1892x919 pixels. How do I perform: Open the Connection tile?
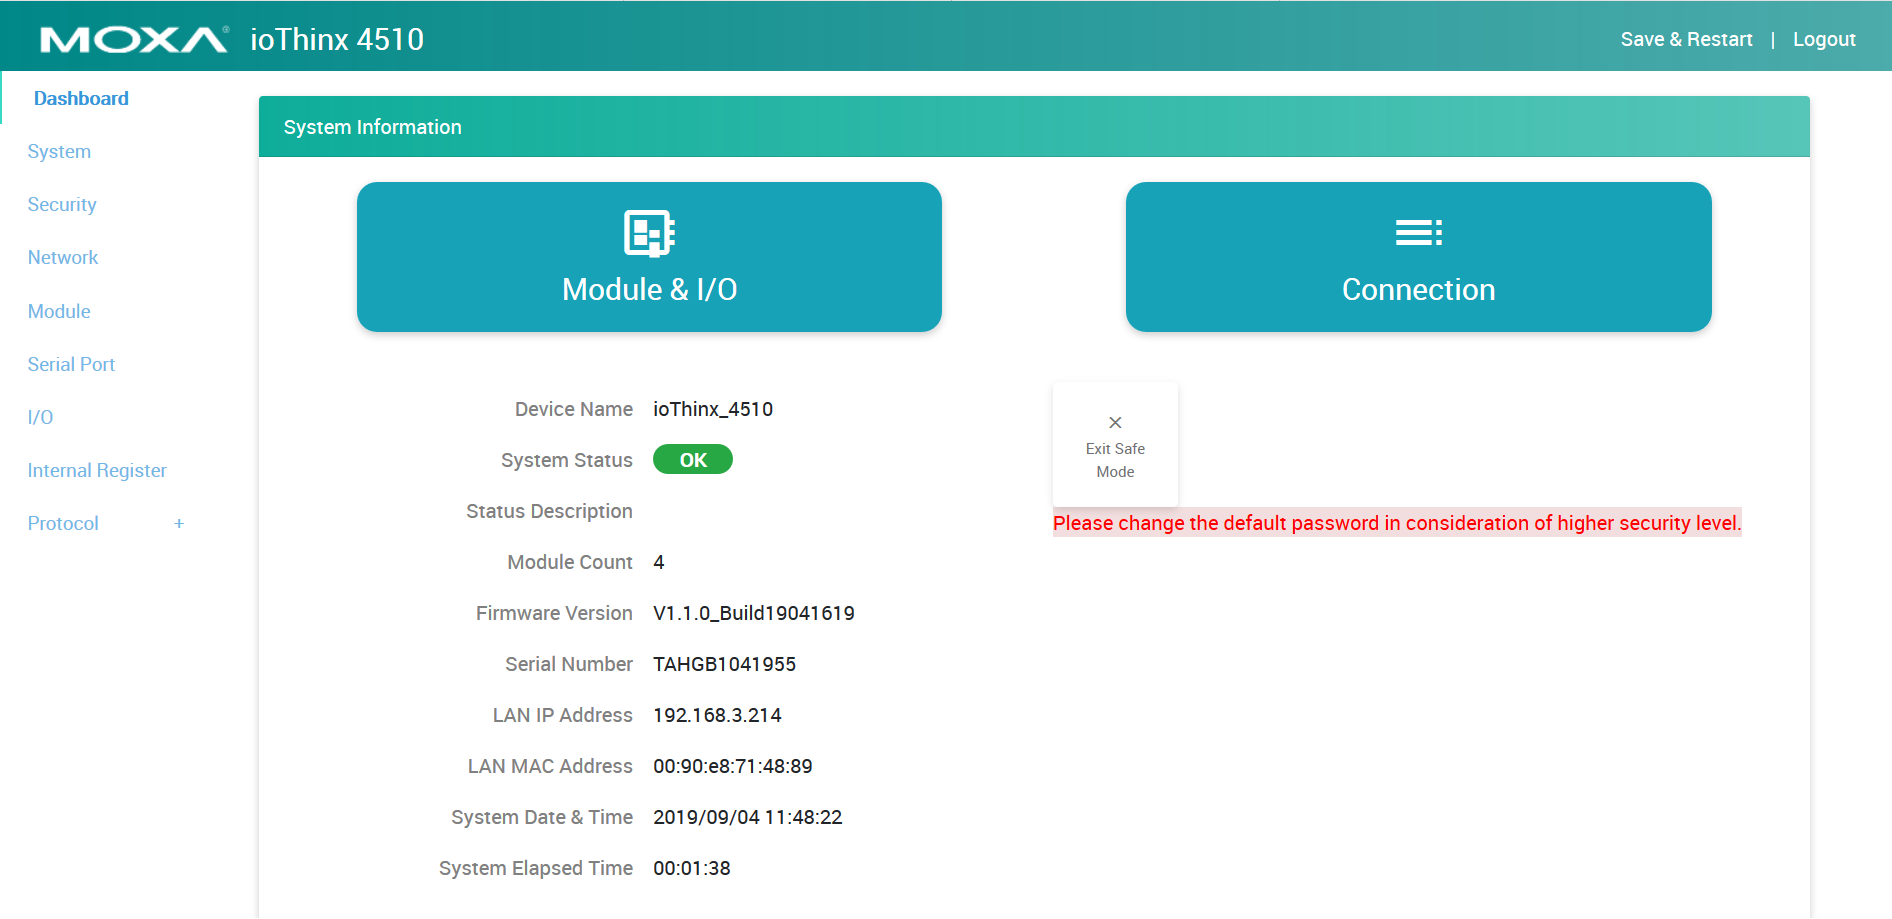[1418, 257]
